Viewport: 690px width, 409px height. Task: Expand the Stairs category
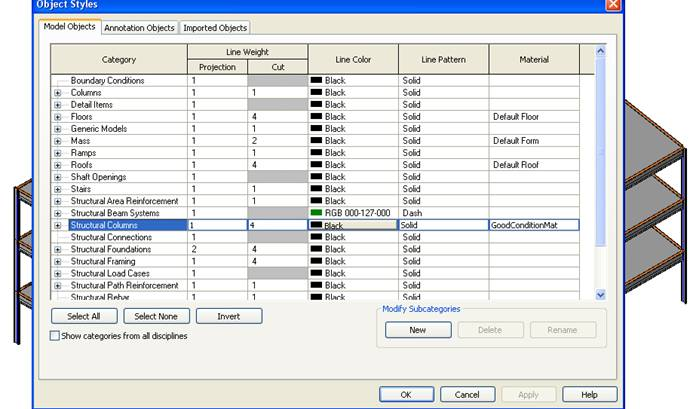pyautogui.click(x=57, y=189)
